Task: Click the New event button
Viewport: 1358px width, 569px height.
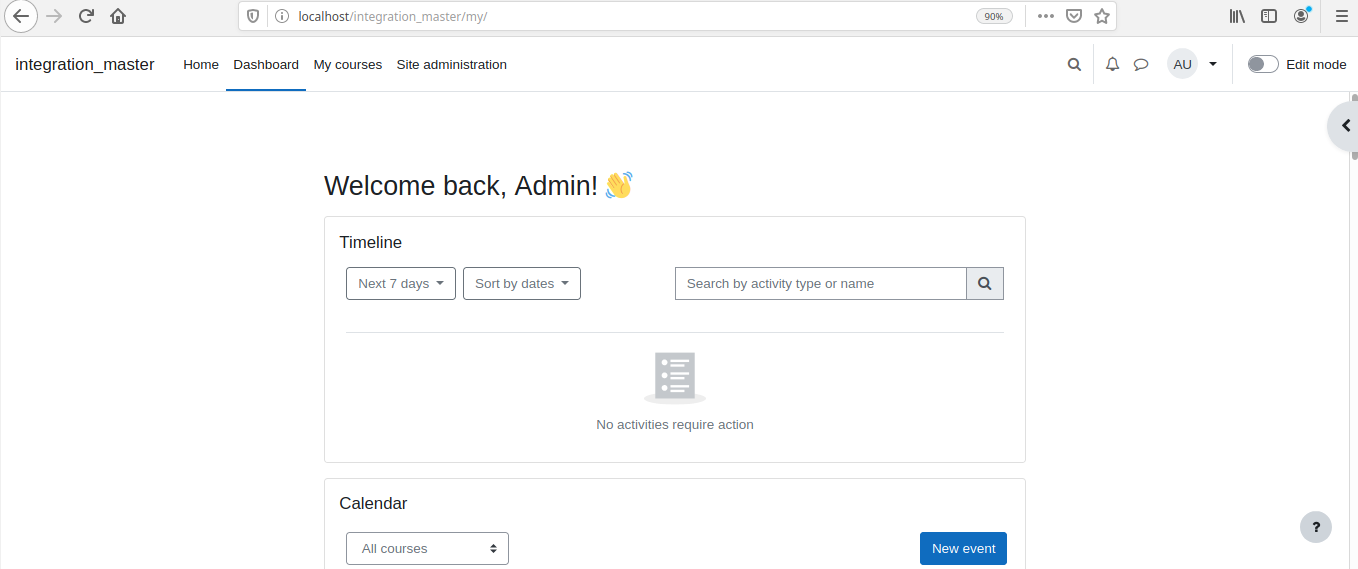Action: point(963,548)
